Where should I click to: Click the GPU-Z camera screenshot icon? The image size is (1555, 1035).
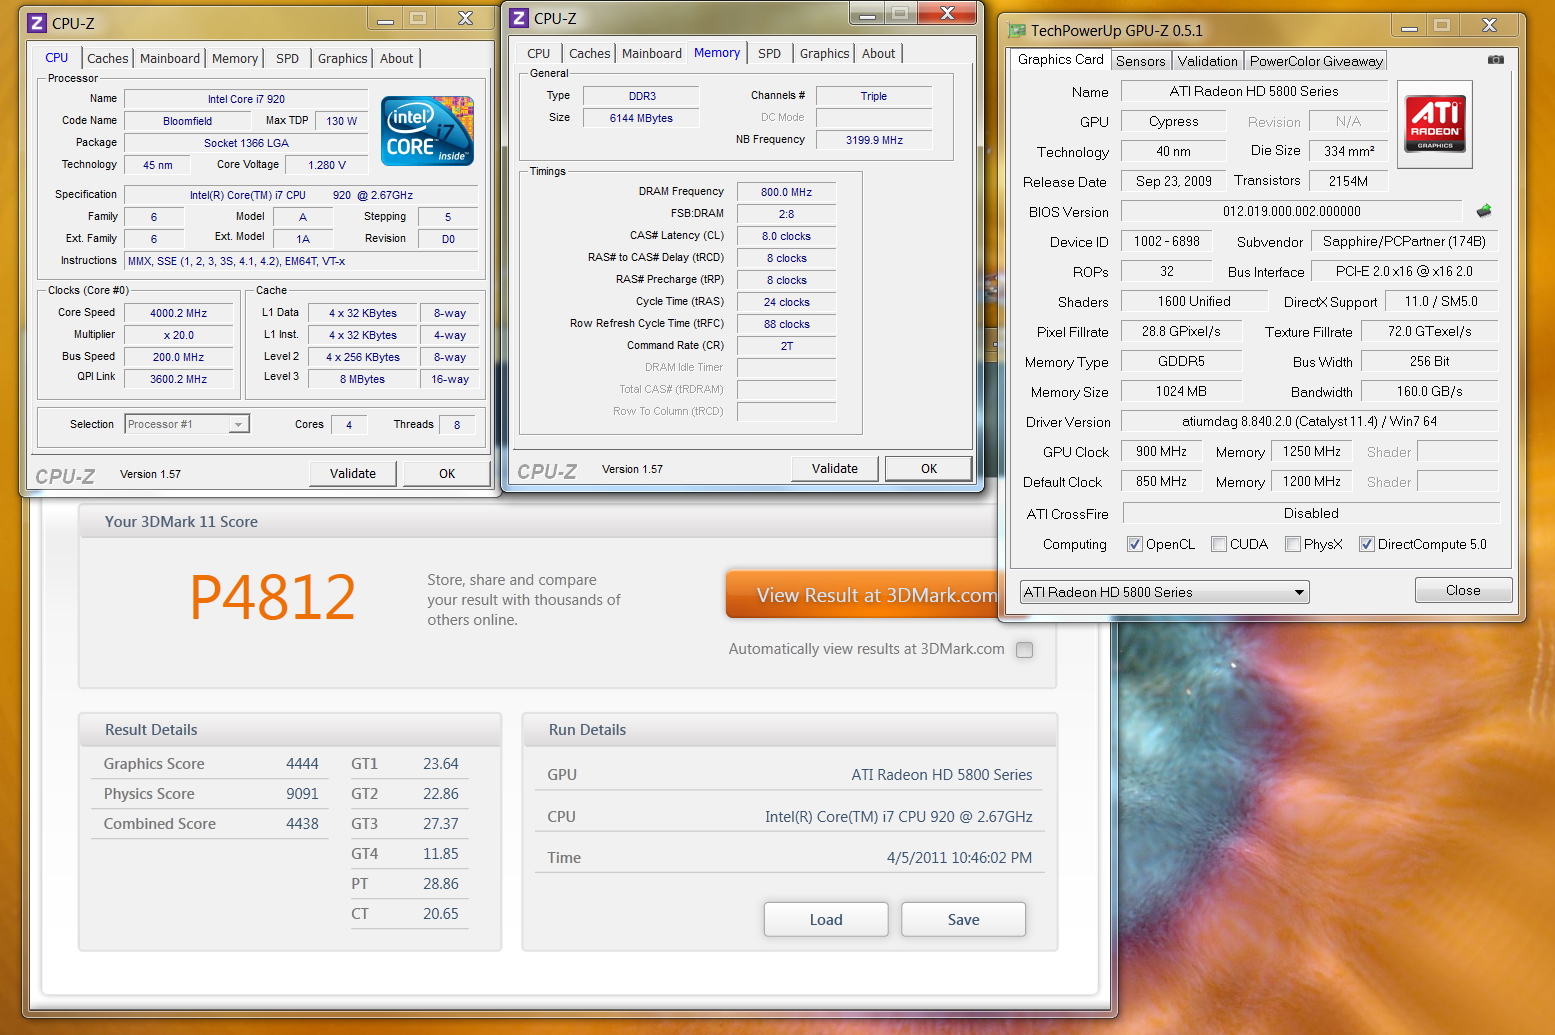(1495, 60)
